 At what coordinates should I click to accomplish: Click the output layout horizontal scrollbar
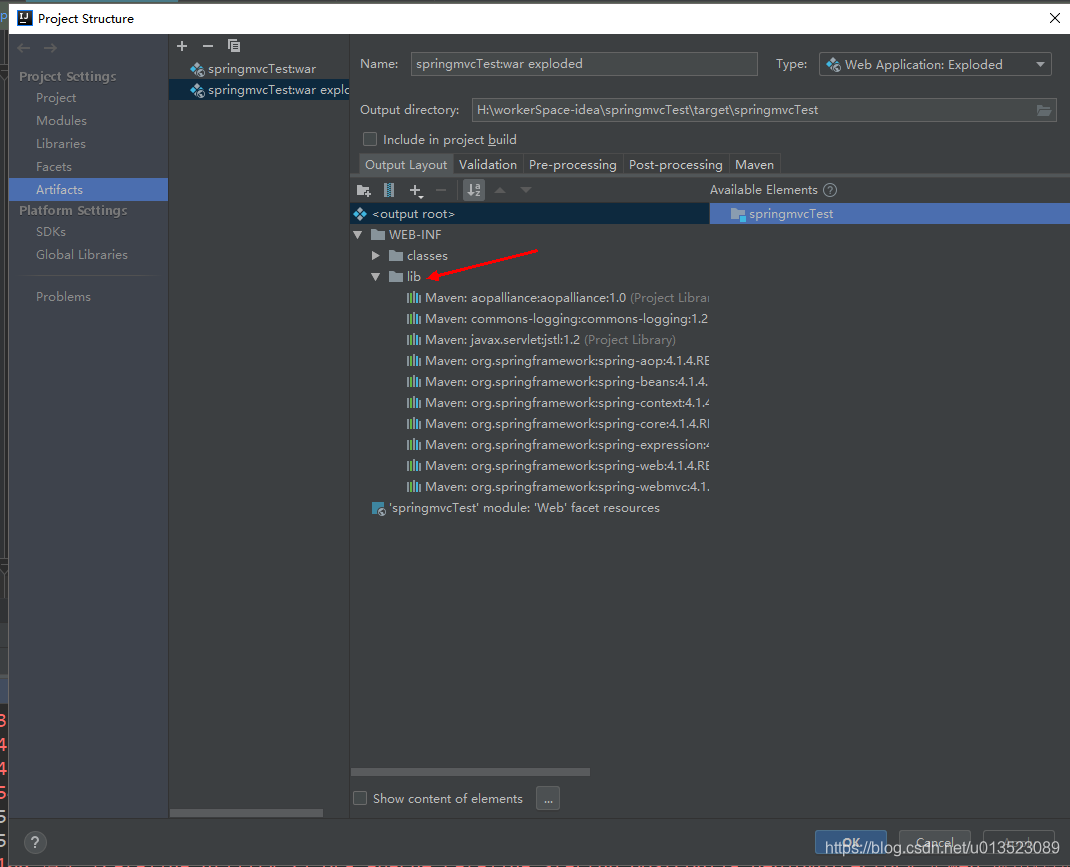pyautogui.click(x=470, y=772)
